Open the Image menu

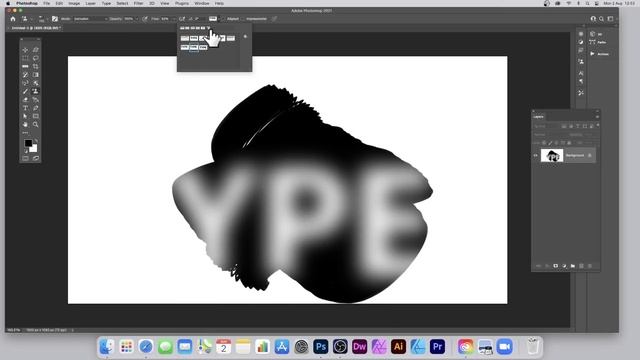pyautogui.click(x=74, y=3)
